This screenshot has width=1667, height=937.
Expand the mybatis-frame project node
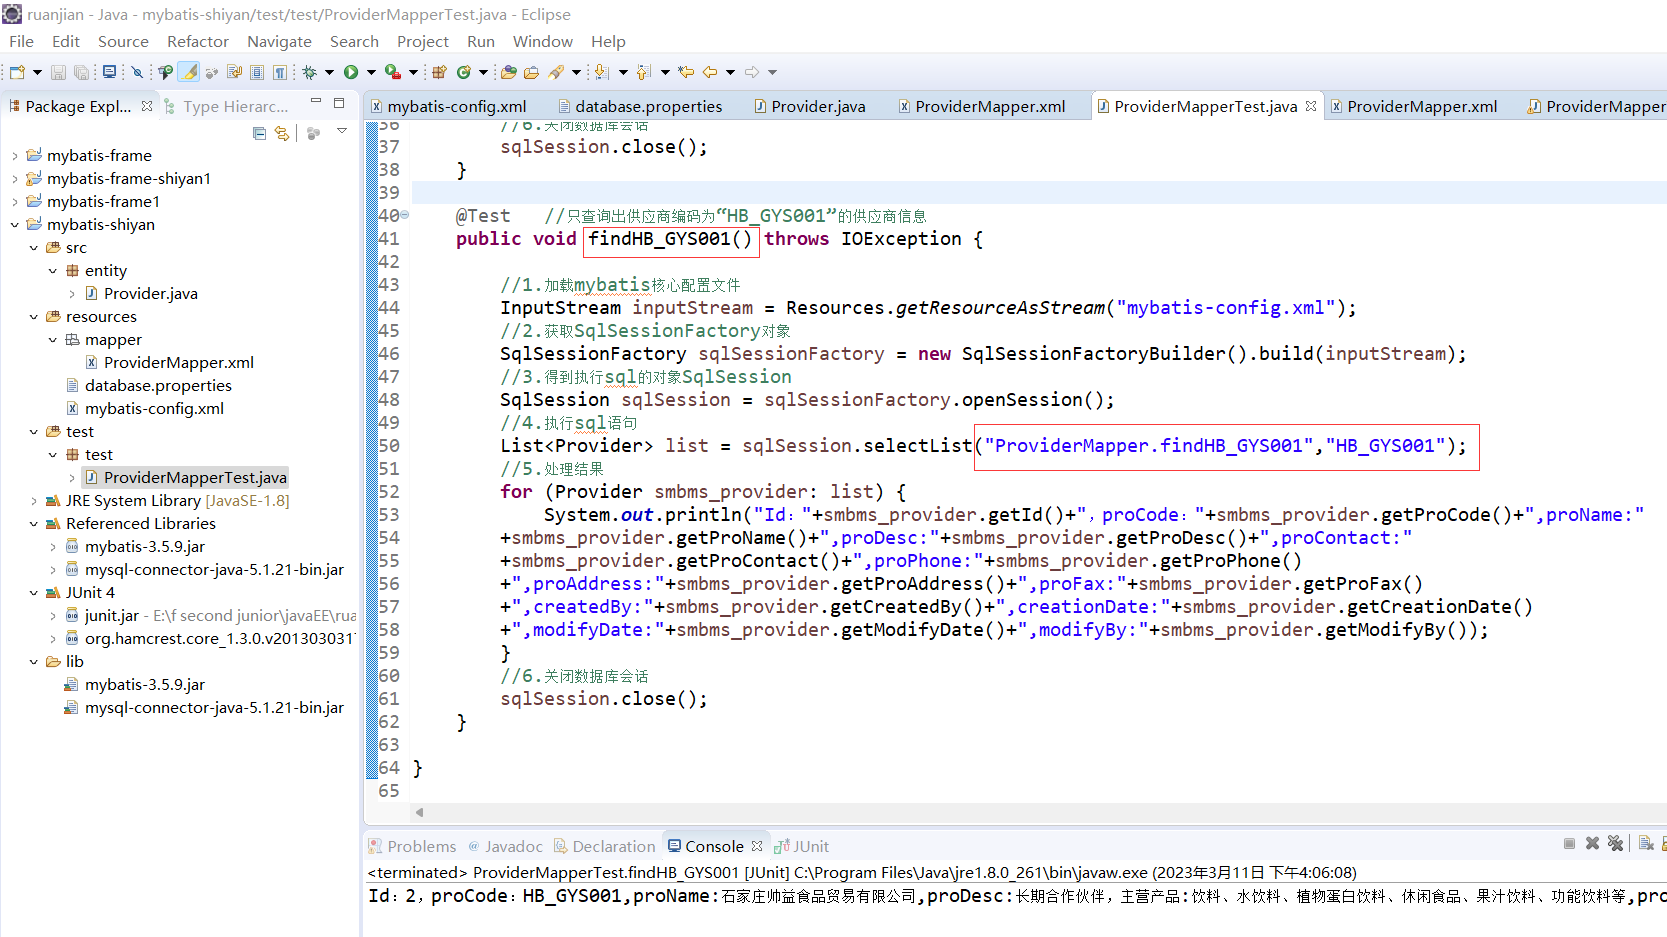coord(15,155)
